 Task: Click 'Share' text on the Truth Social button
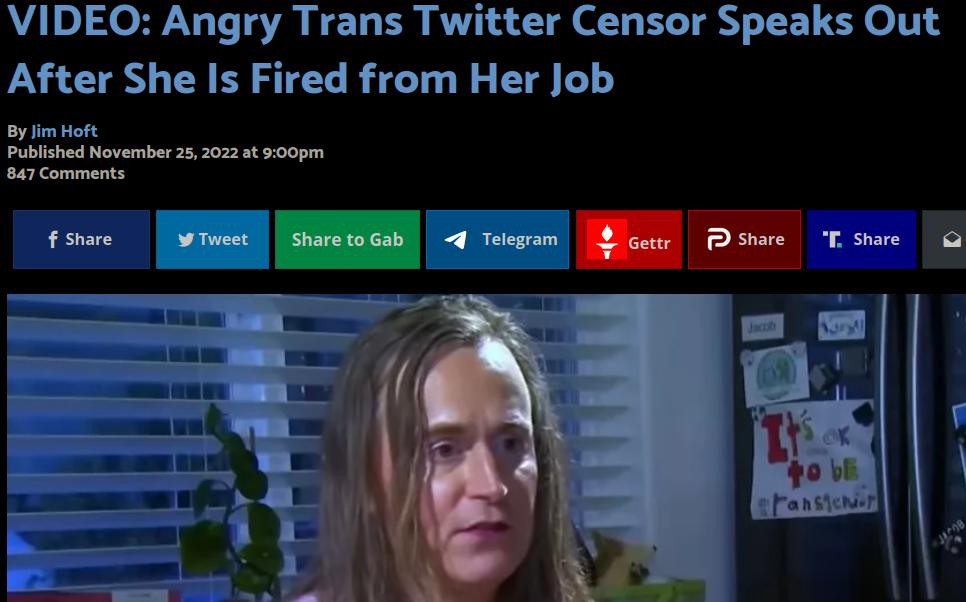(876, 239)
